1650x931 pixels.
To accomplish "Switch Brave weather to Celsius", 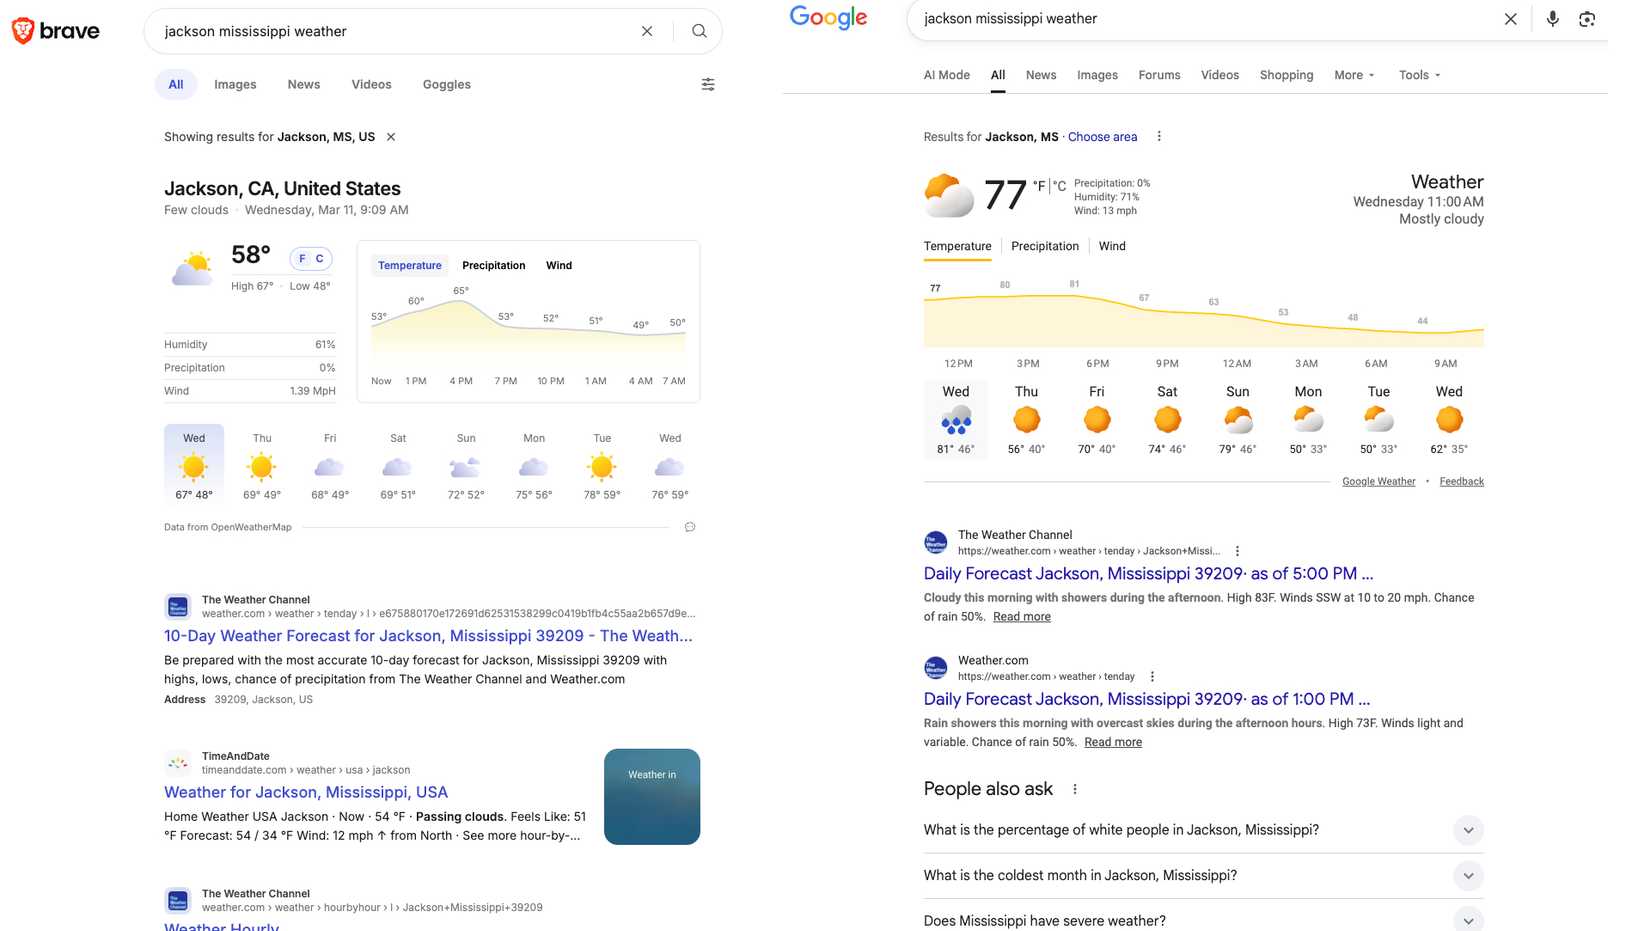I will click(x=320, y=258).
